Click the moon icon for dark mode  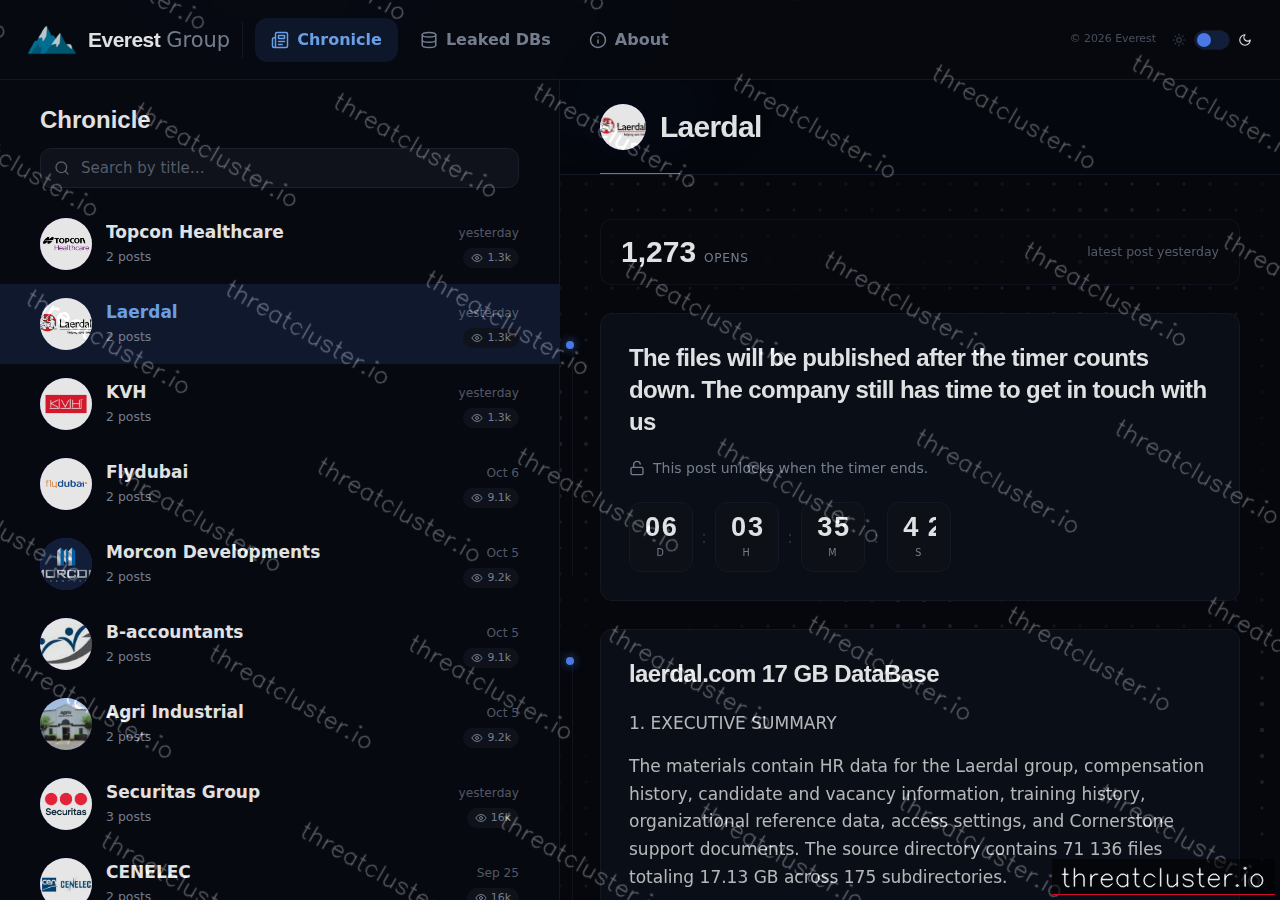click(1245, 40)
